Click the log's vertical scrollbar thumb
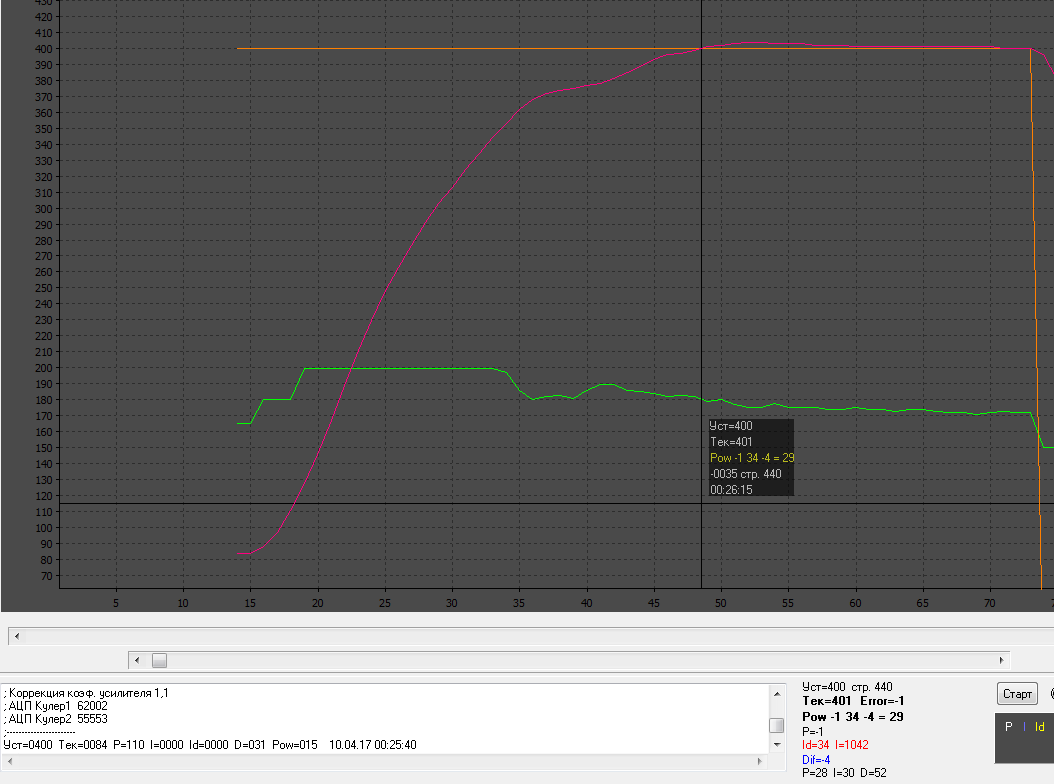Screen dimensions: 1054x784 point(776,725)
